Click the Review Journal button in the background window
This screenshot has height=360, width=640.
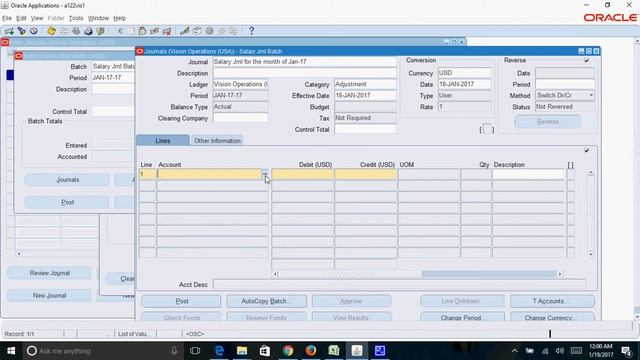pyautogui.click(x=49, y=273)
